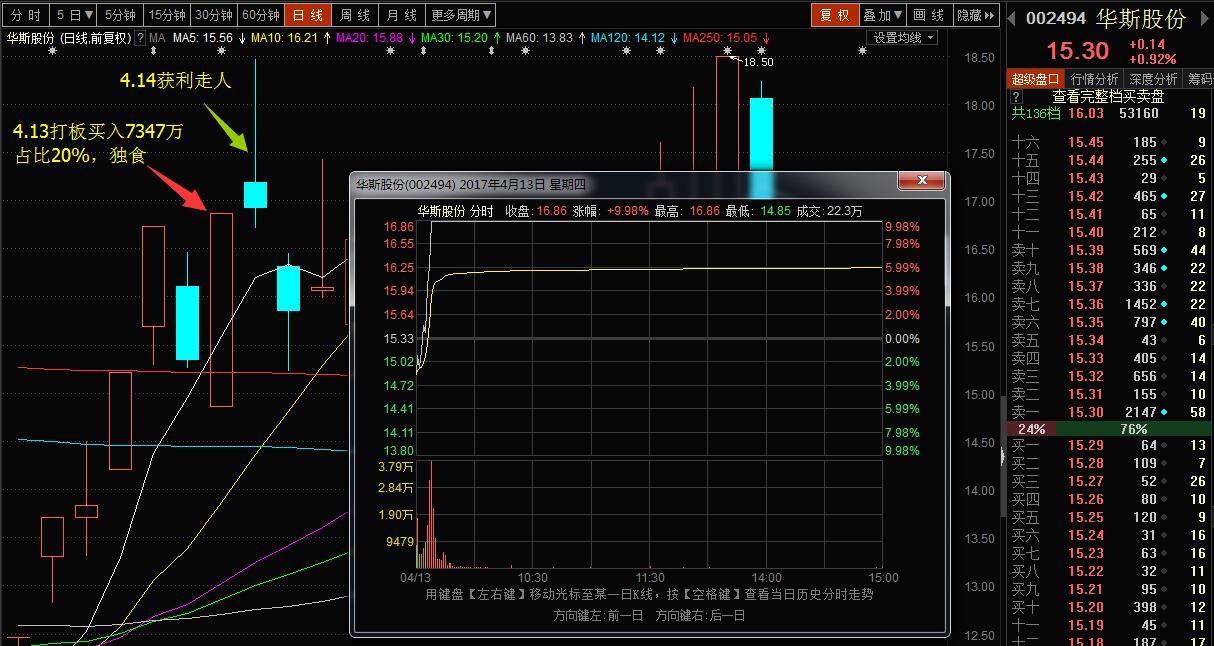Click 查看完整档买卖盘 link
The image size is (1214, 646).
point(1108,97)
